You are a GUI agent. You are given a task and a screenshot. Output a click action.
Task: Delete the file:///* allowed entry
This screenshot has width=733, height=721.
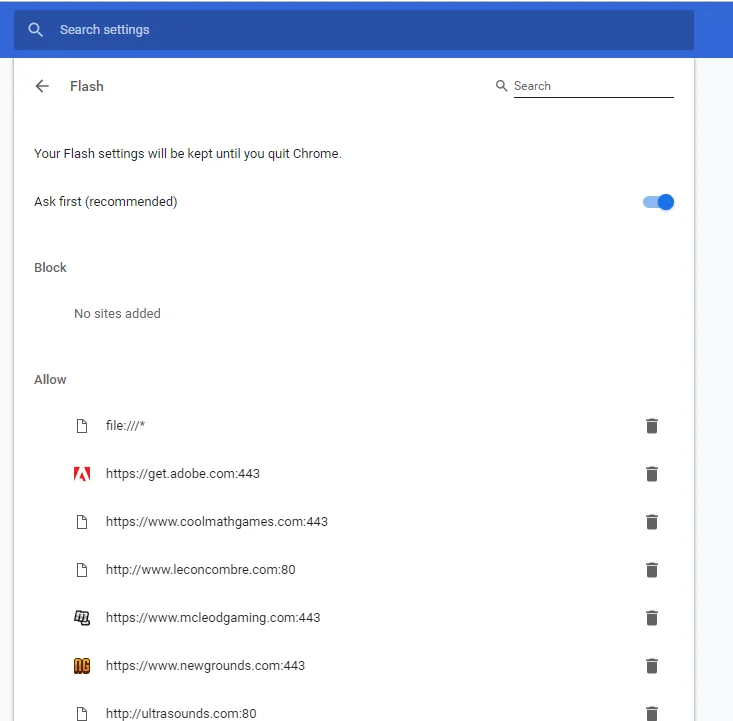(652, 426)
